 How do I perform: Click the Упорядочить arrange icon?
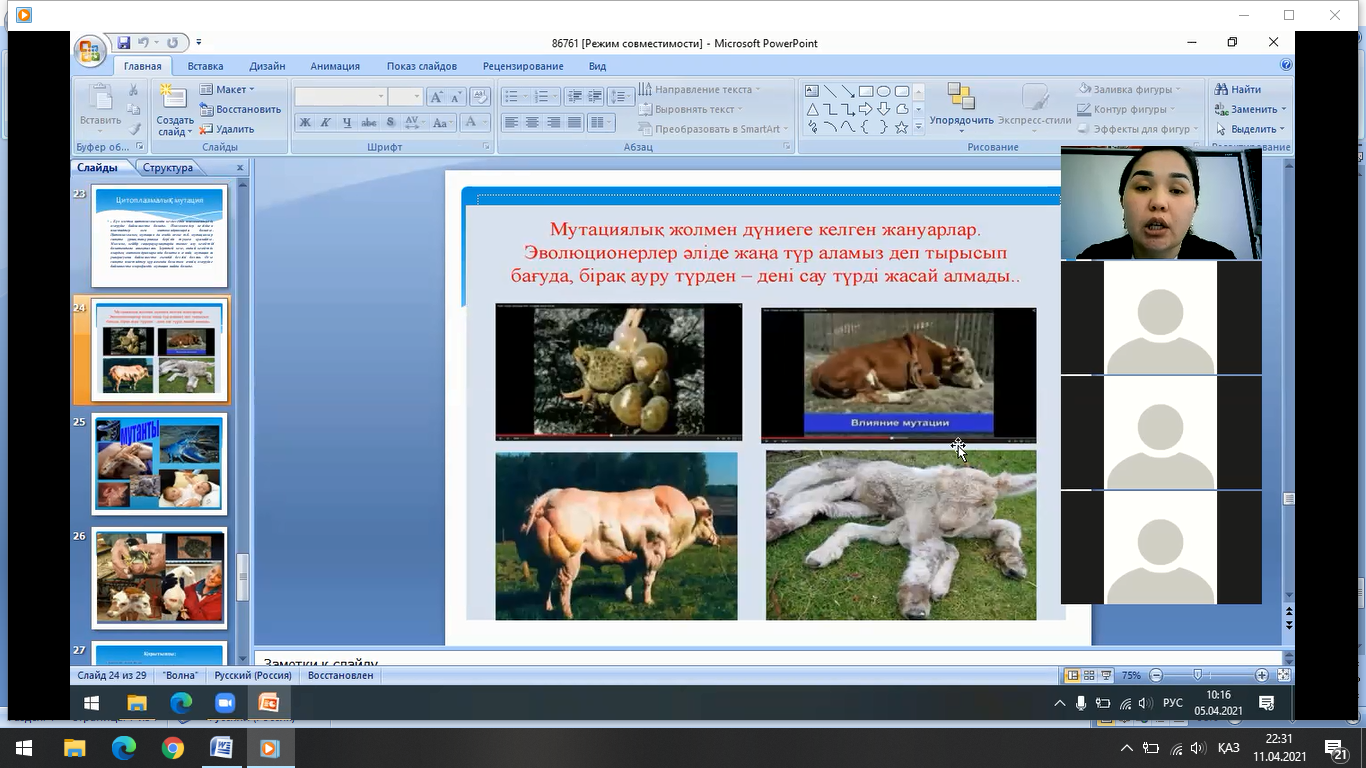961,98
